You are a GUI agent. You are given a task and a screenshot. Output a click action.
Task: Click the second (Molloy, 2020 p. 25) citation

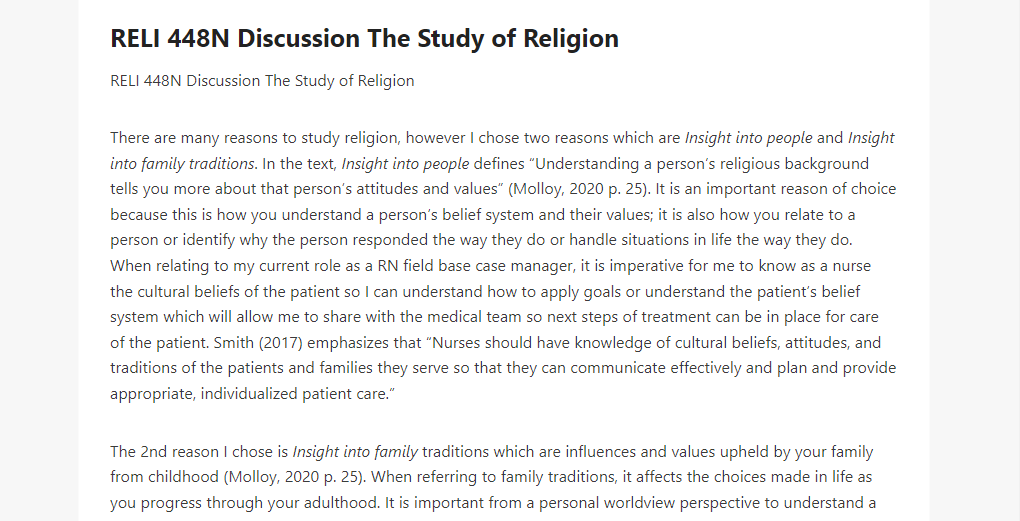tap(295, 477)
